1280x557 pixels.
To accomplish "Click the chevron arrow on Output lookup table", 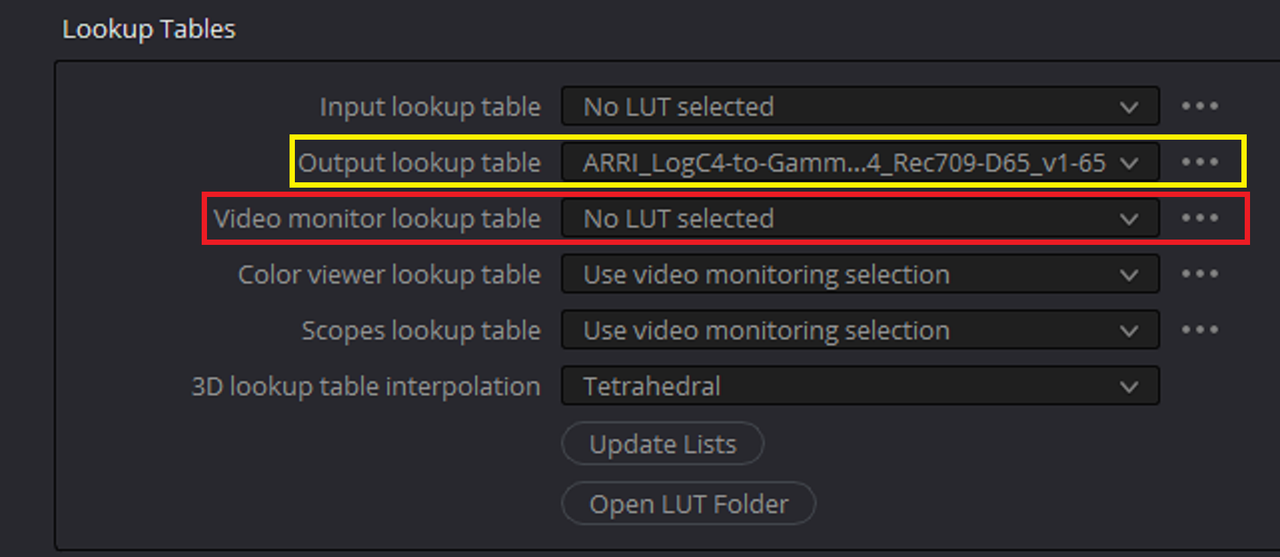I will (1130, 163).
